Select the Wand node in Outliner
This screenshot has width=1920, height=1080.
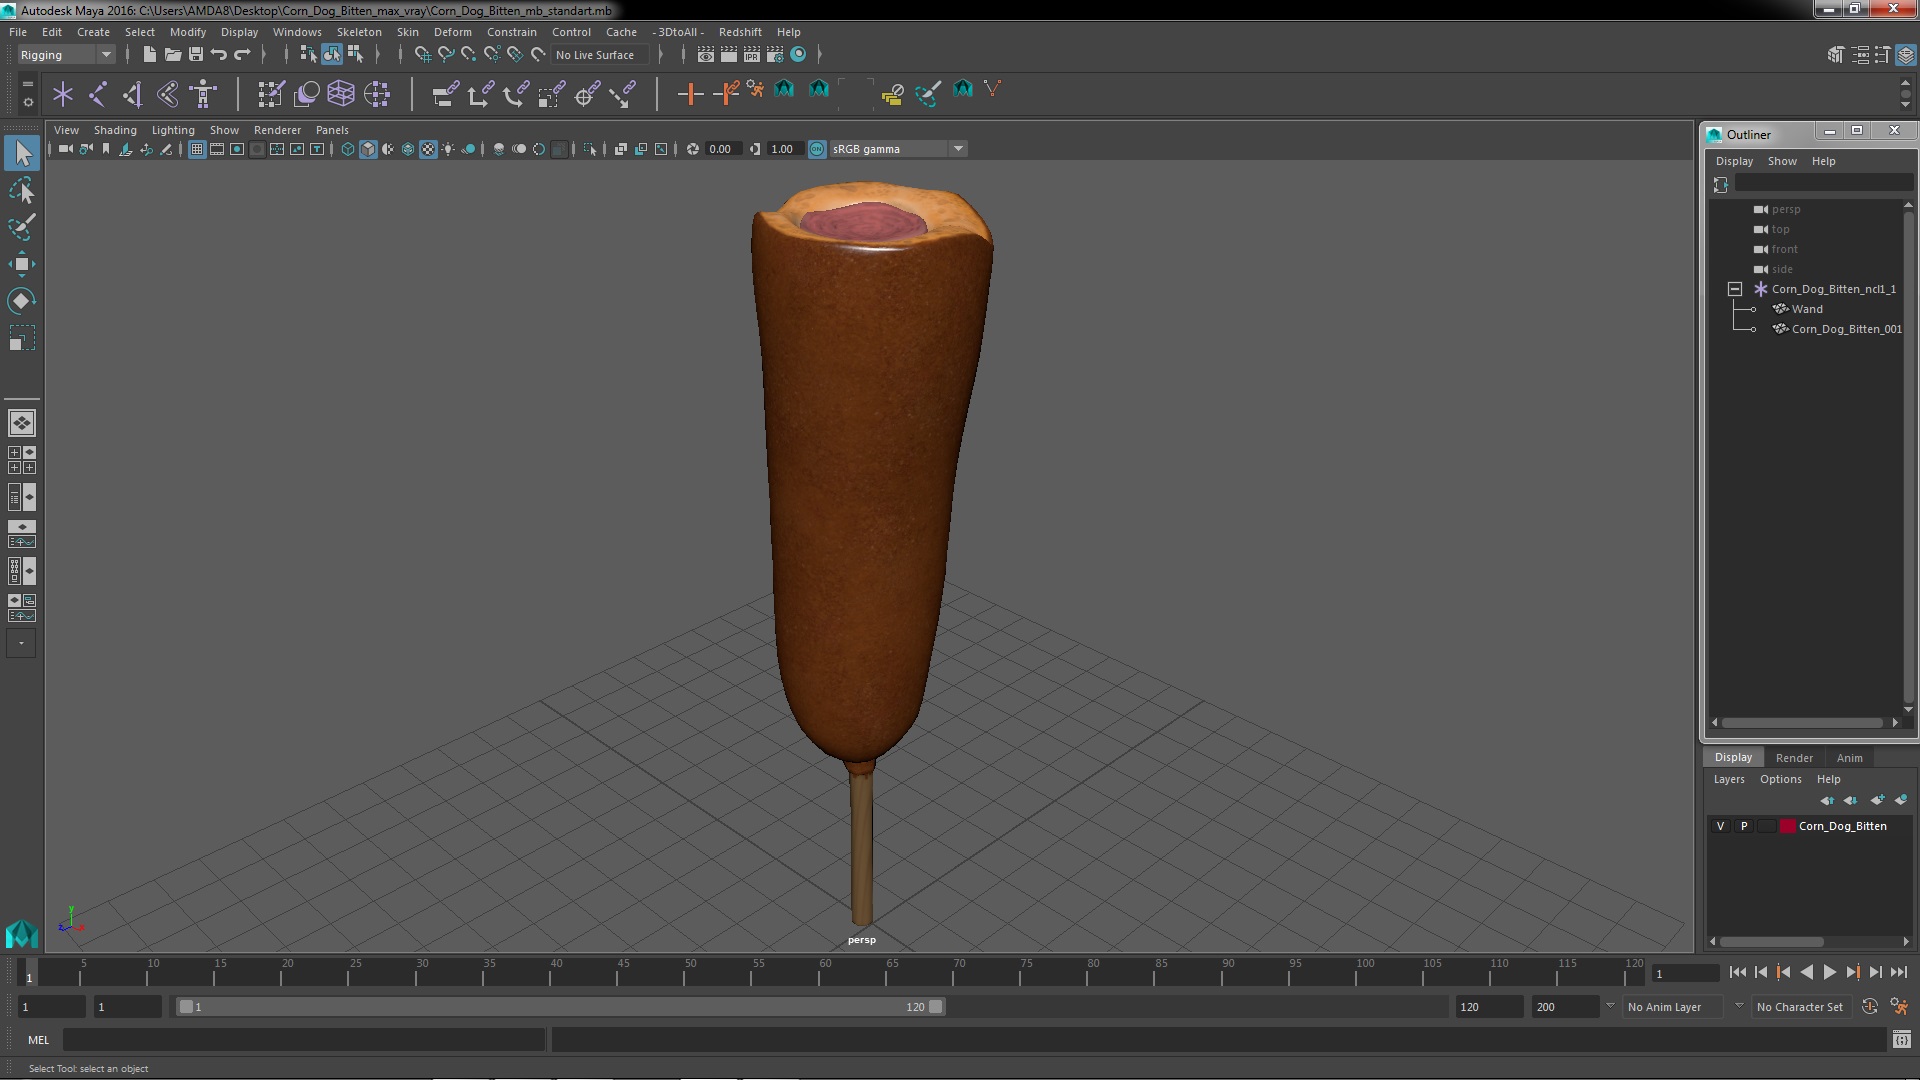(x=1806, y=309)
